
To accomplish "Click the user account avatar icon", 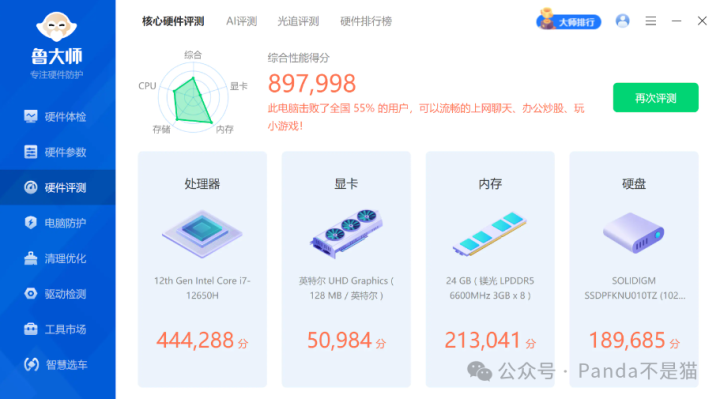I will [622, 21].
